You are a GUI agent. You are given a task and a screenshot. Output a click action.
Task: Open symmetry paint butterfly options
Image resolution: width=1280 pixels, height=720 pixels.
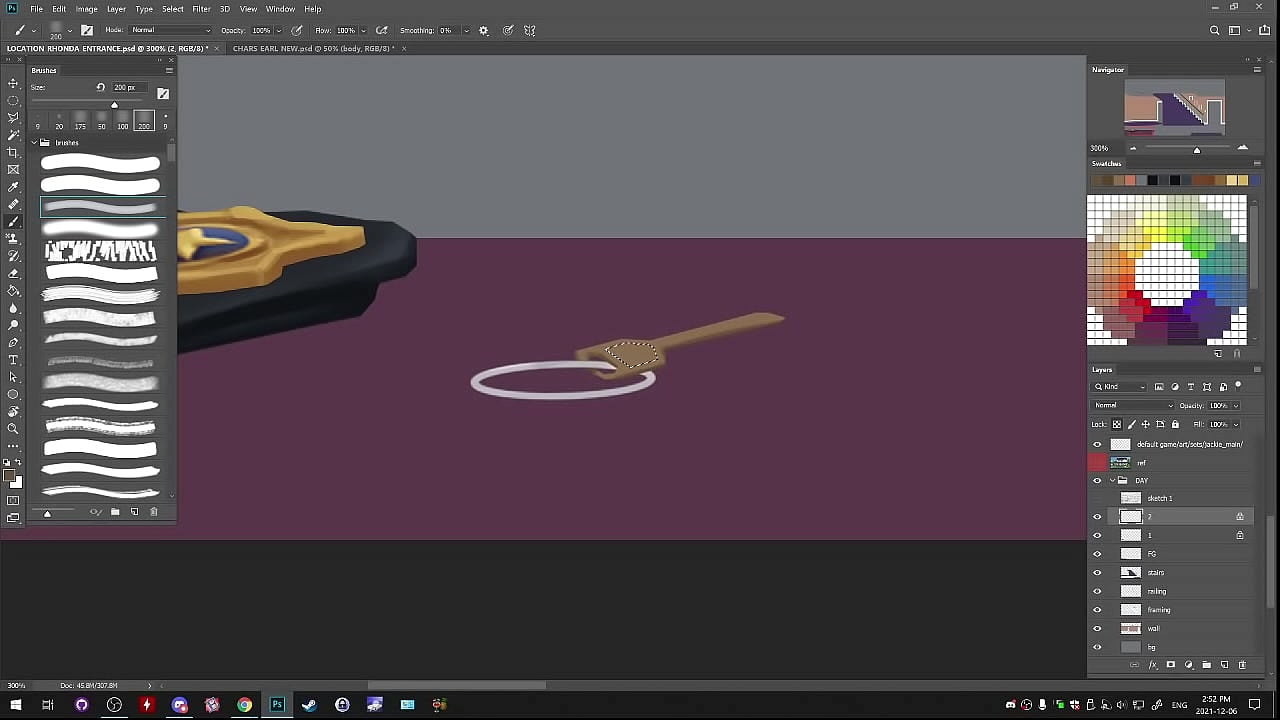pyautogui.click(x=530, y=30)
